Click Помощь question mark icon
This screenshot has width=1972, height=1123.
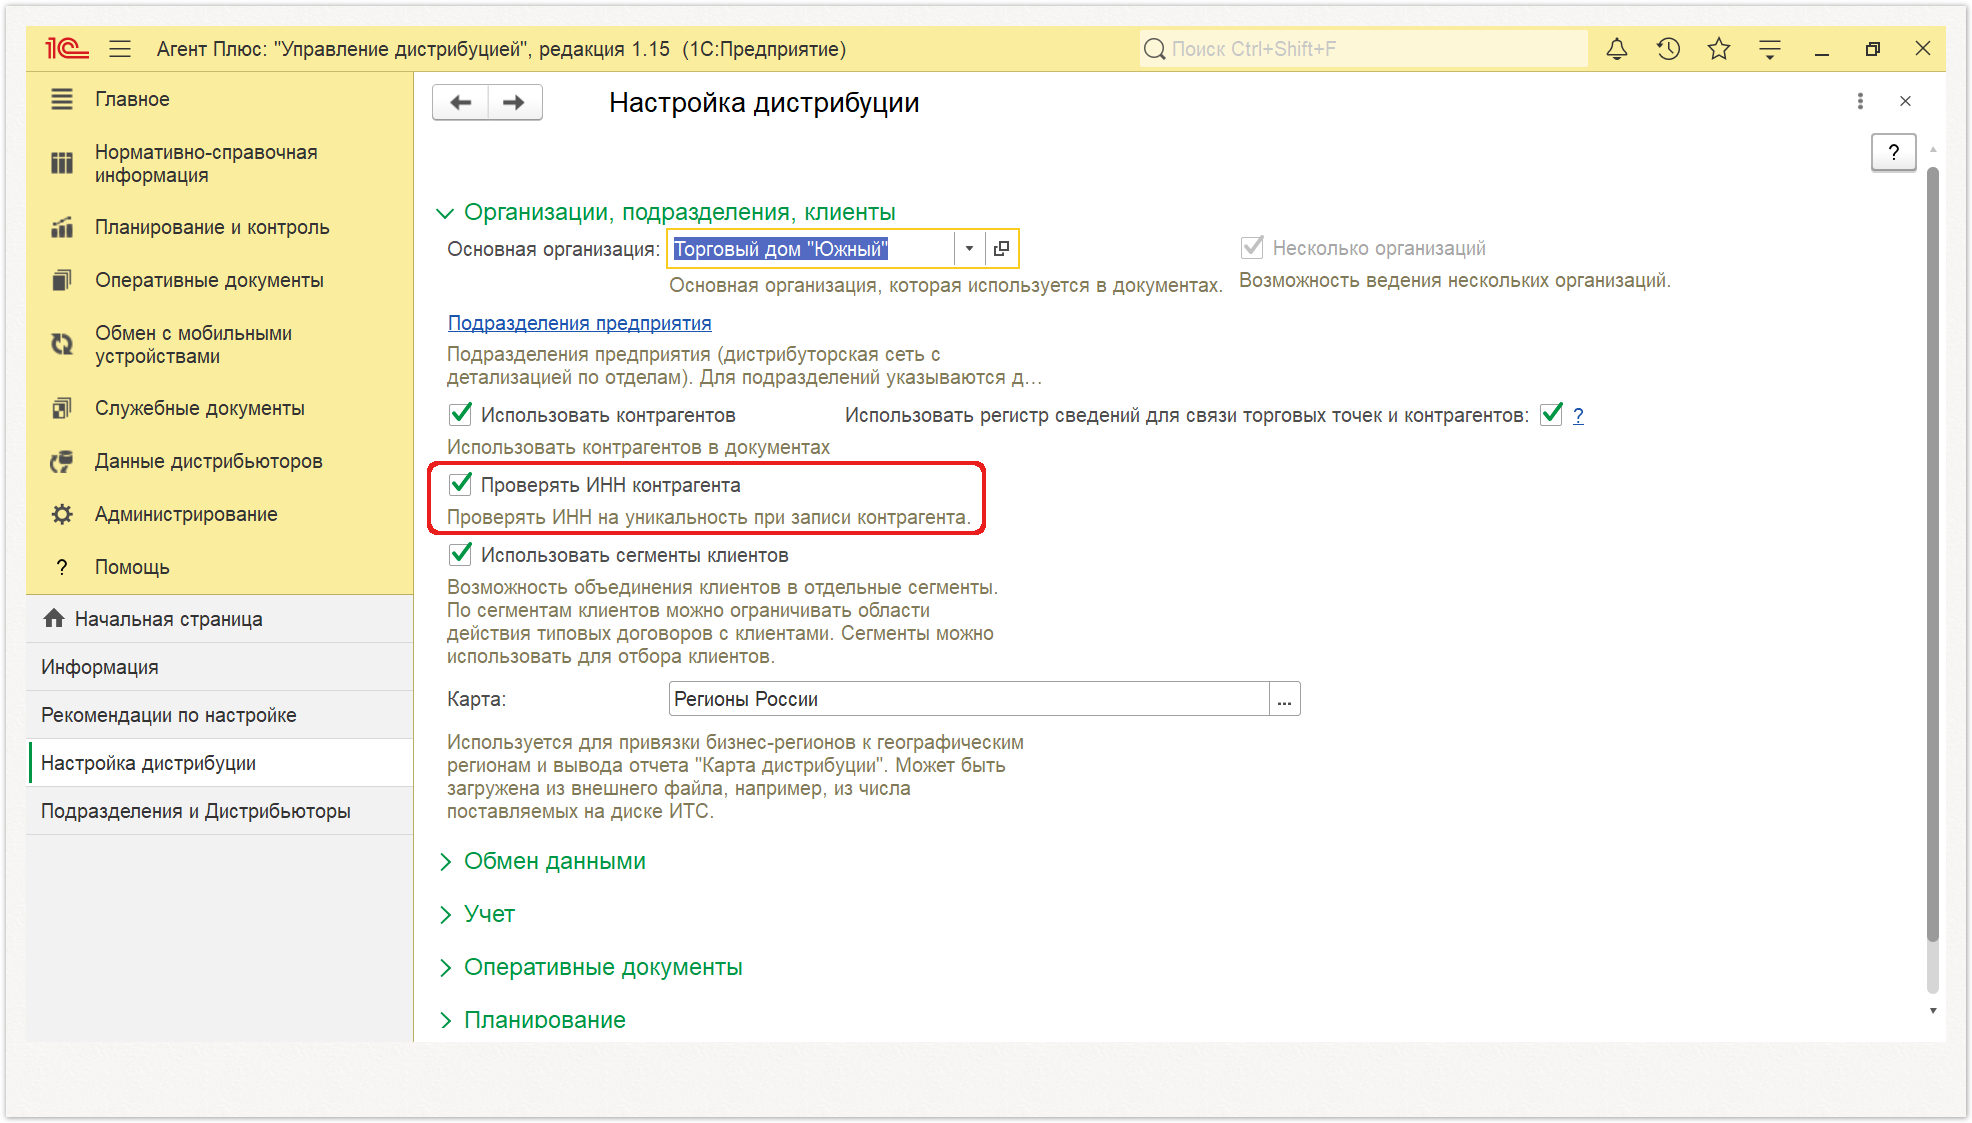tap(62, 567)
